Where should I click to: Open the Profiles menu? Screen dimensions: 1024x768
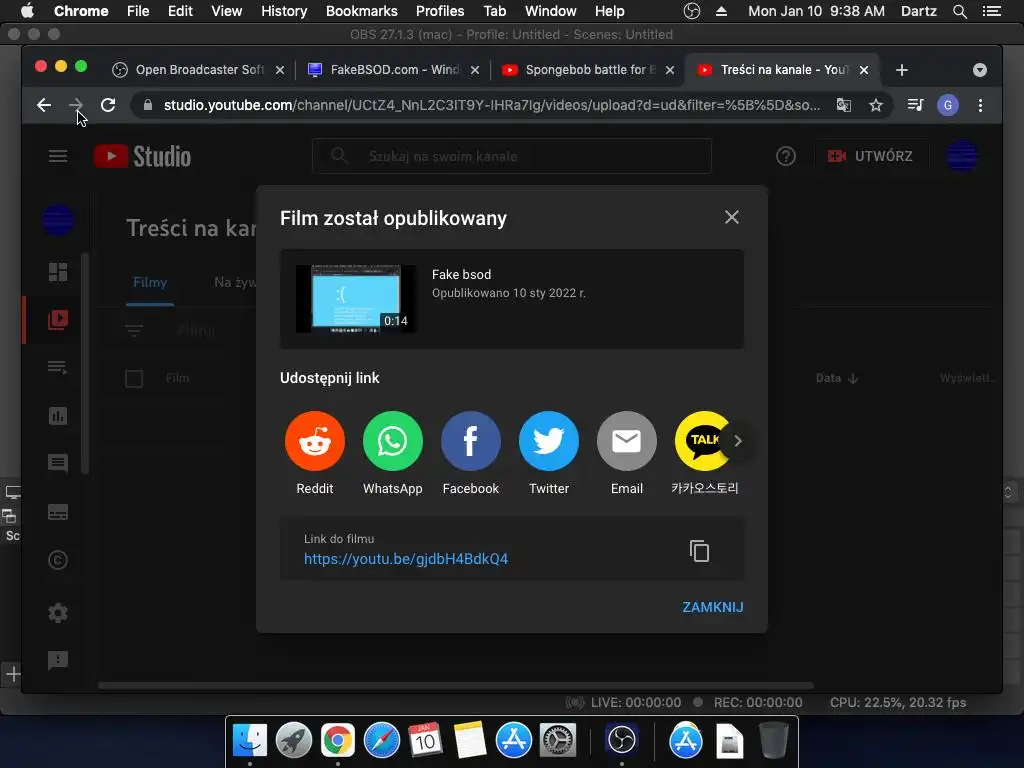coord(440,11)
